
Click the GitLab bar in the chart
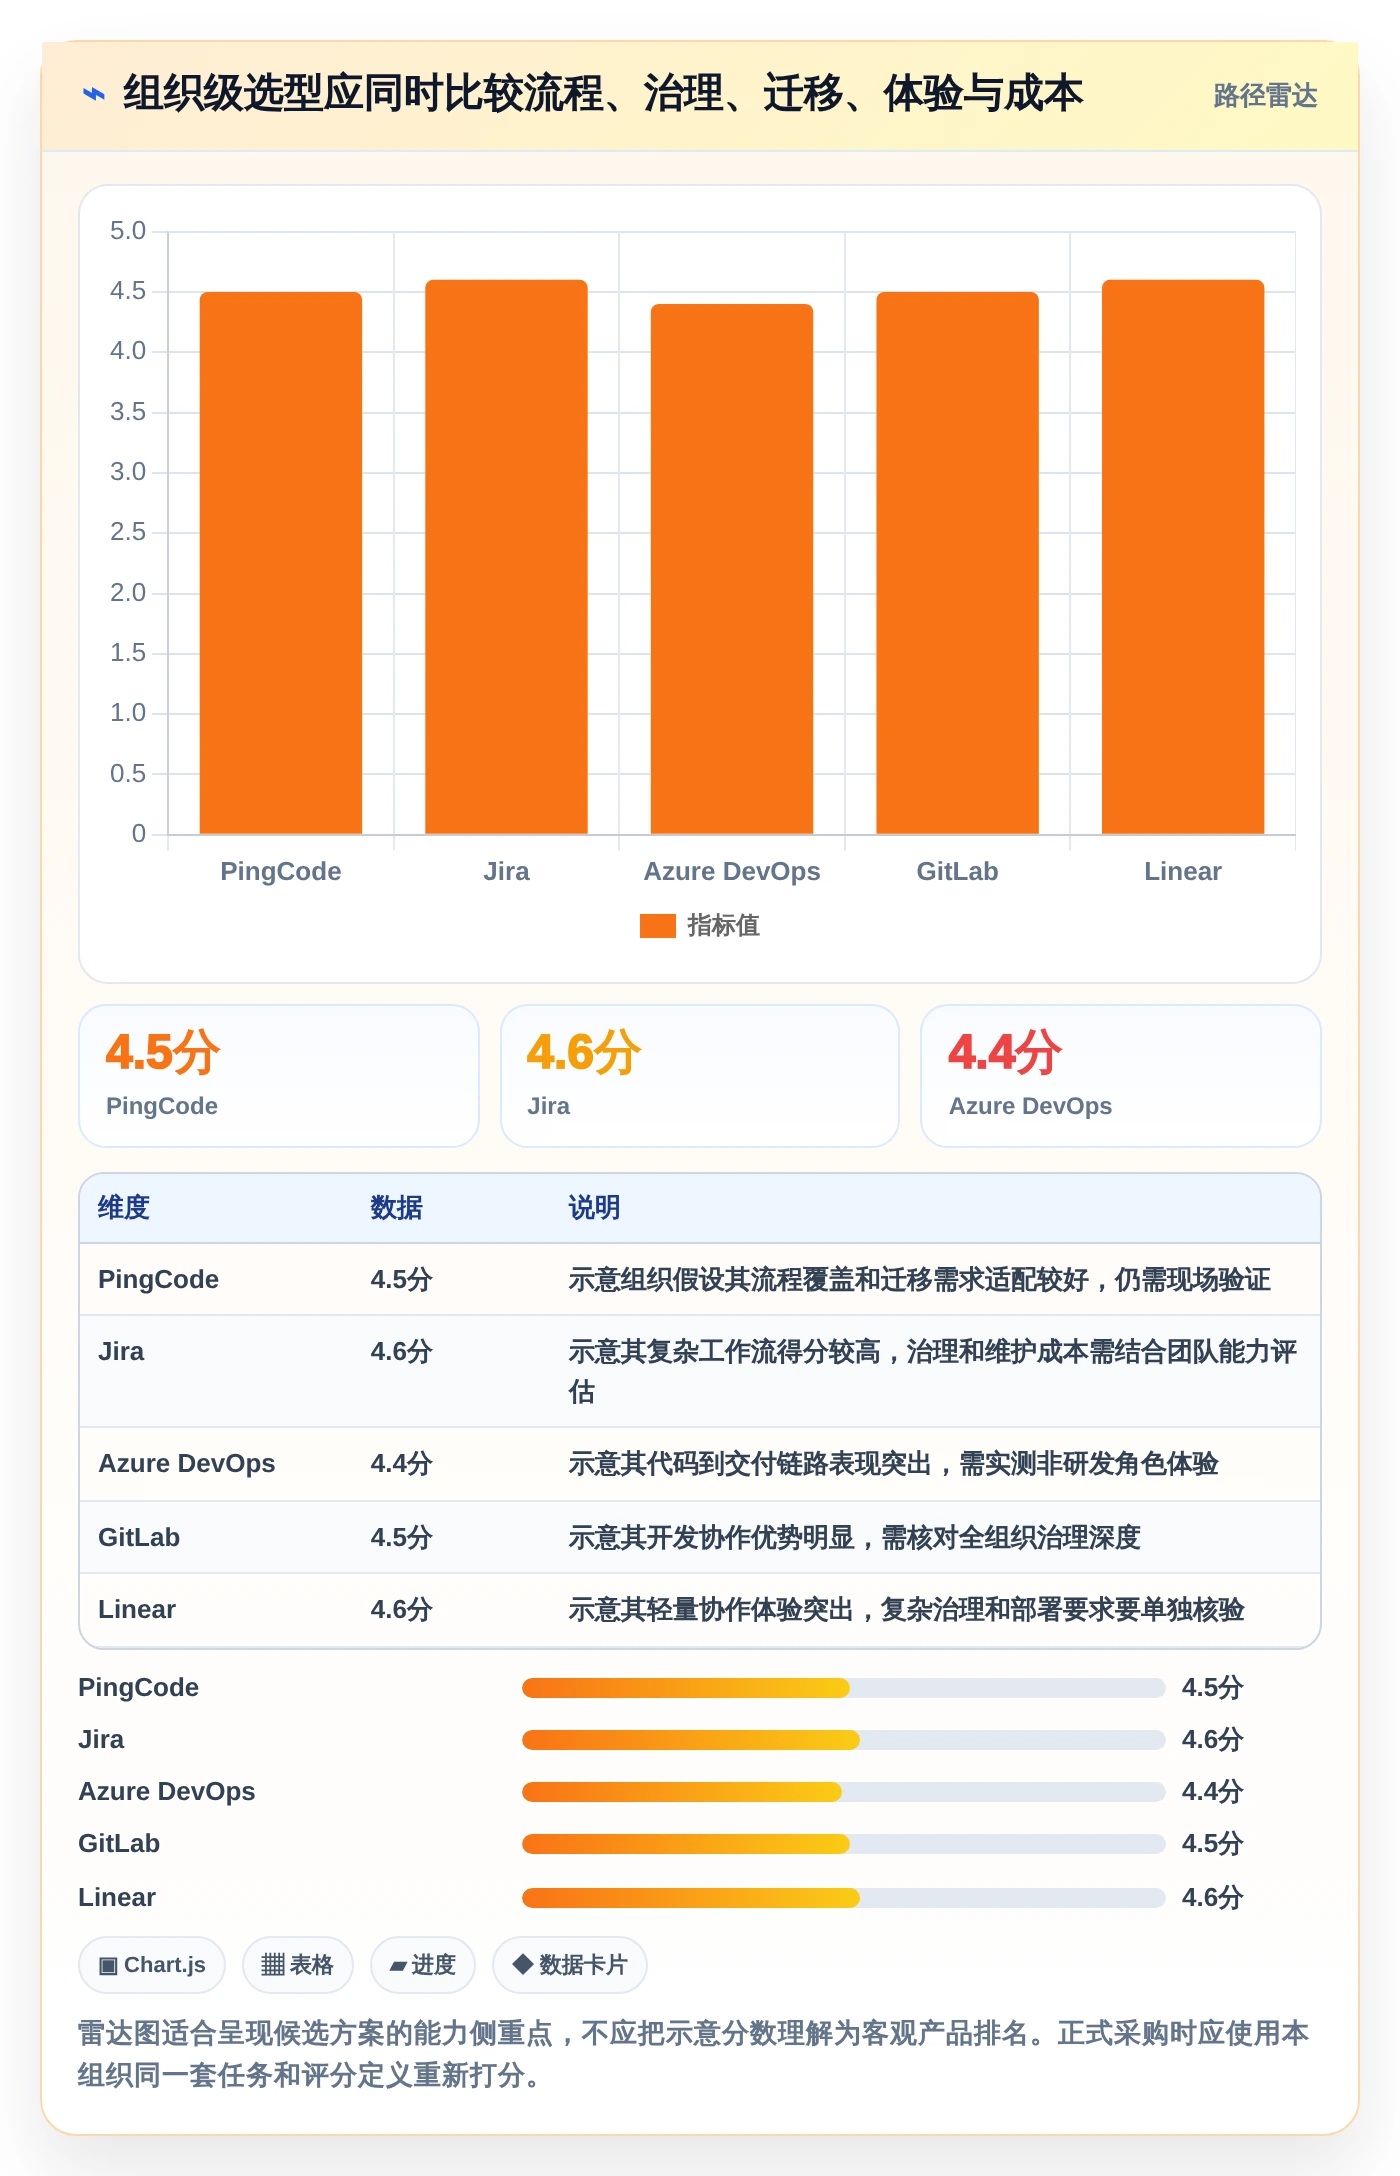[x=957, y=563]
